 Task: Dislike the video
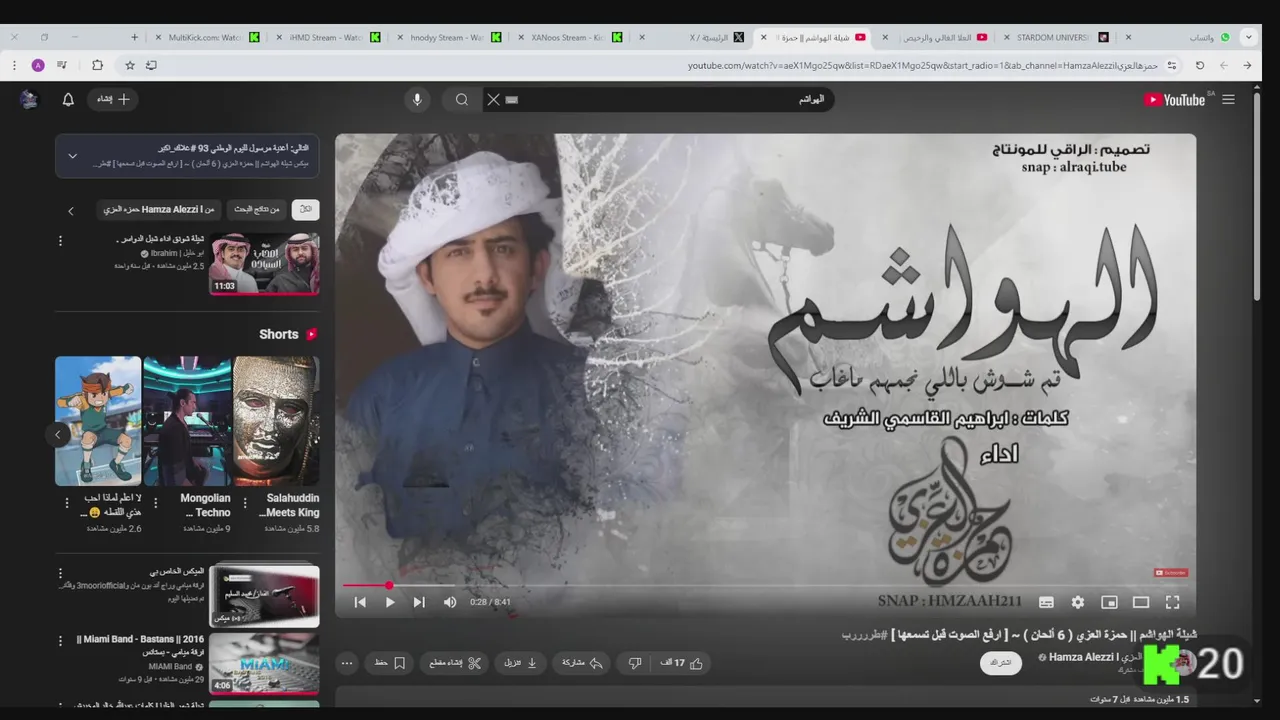(x=634, y=663)
